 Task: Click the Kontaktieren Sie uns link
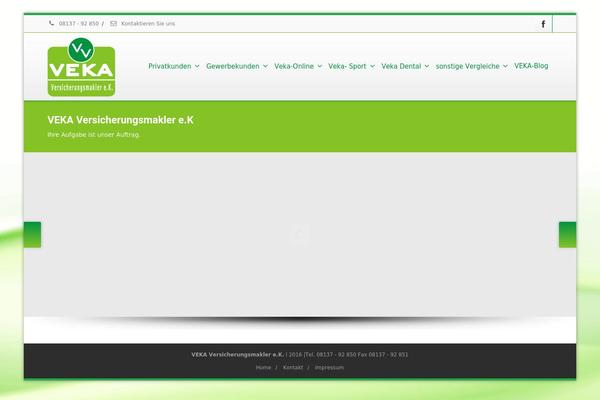[148, 23]
